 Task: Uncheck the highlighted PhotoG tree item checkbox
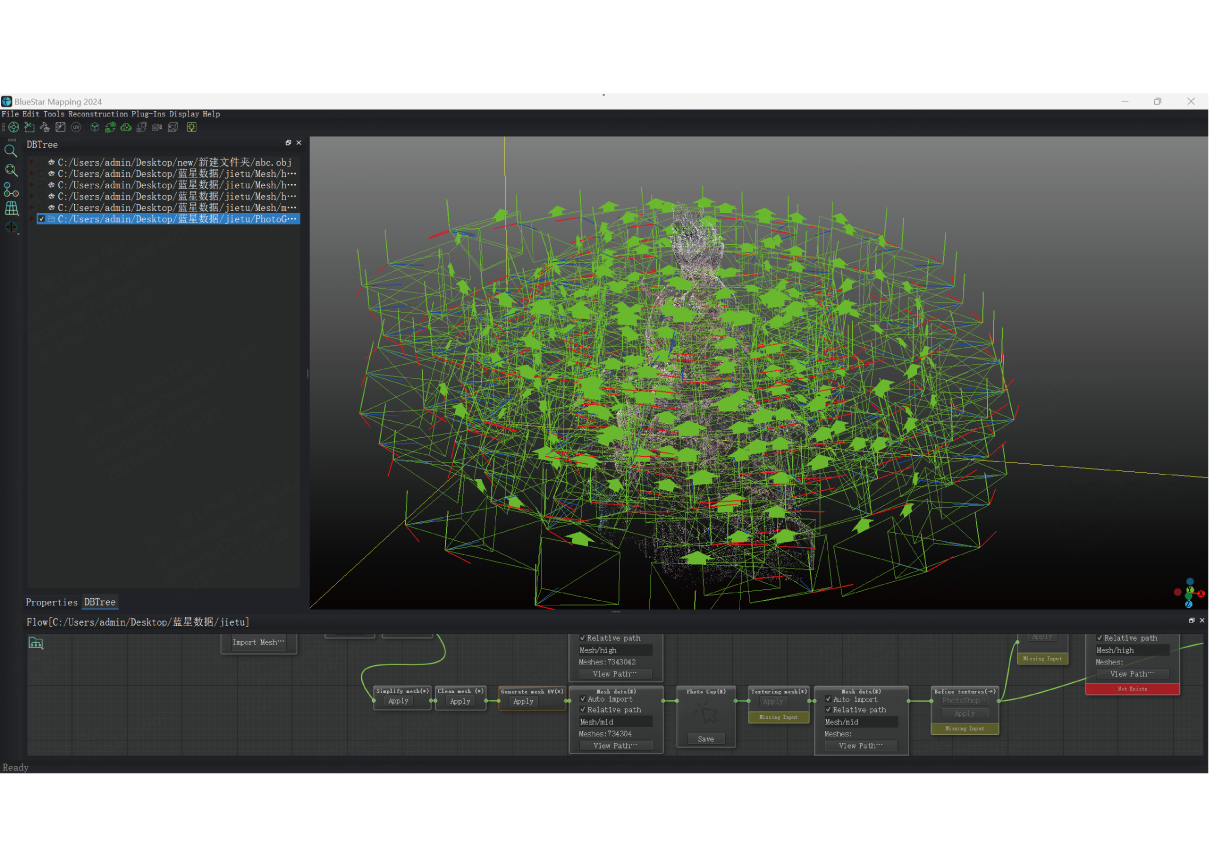(42, 218)
